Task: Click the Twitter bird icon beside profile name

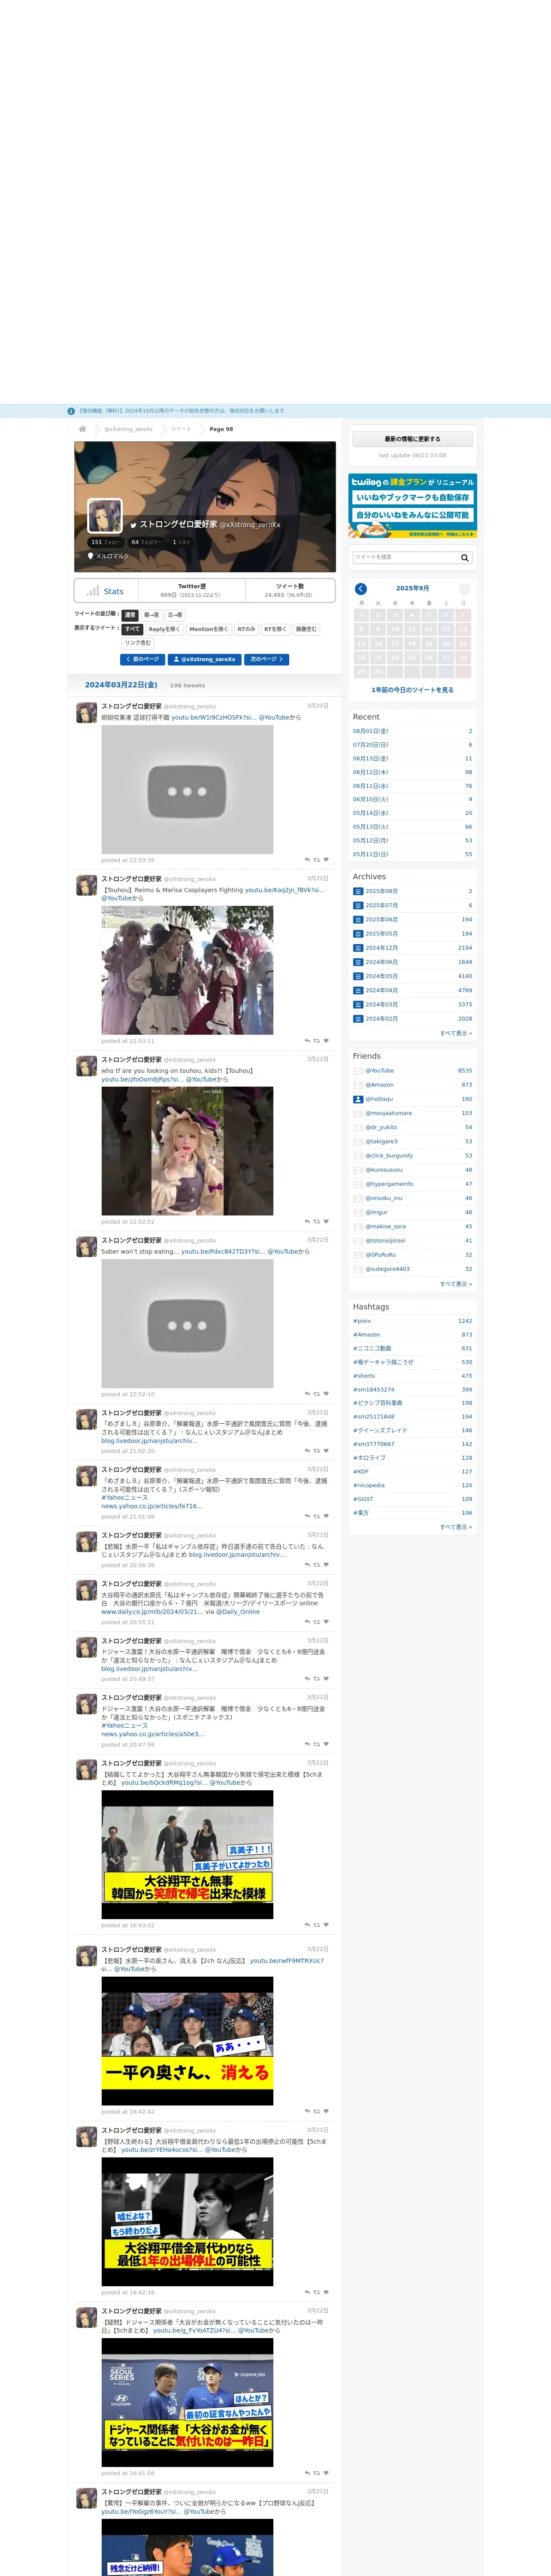Action: 133,525
